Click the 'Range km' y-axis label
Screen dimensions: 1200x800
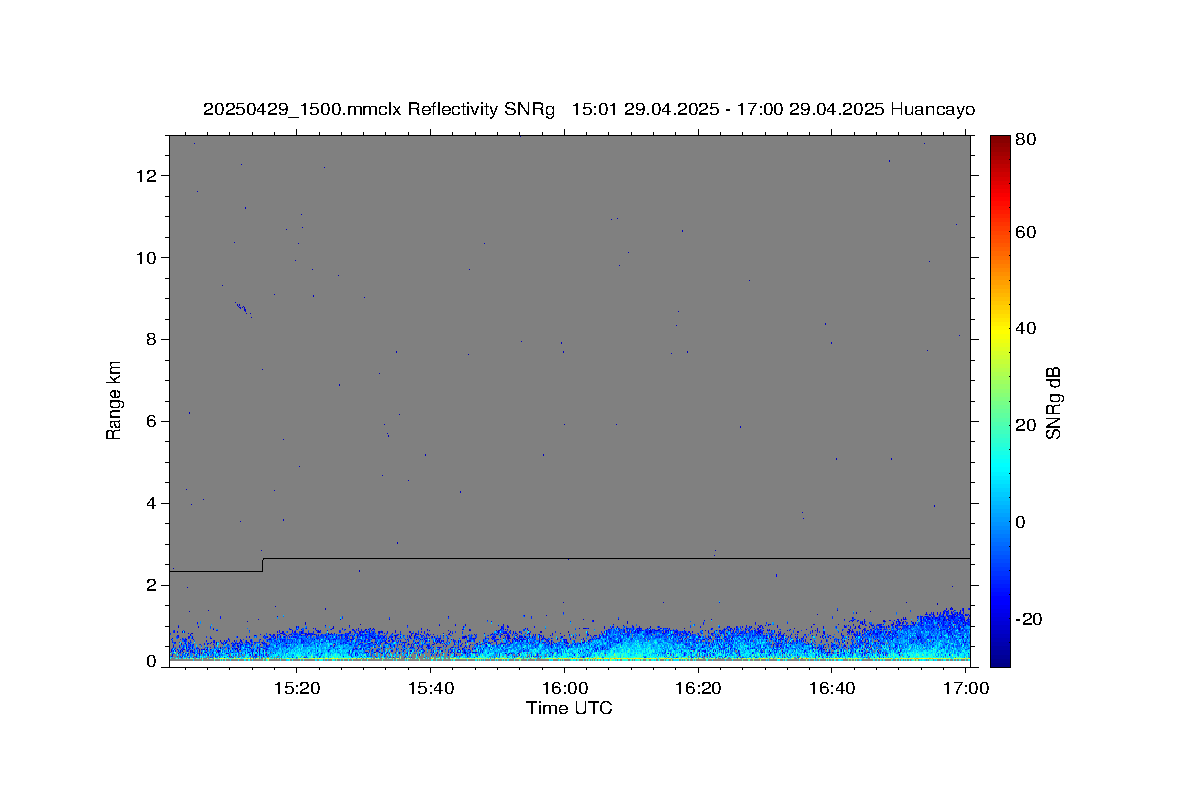pos(114,400)
